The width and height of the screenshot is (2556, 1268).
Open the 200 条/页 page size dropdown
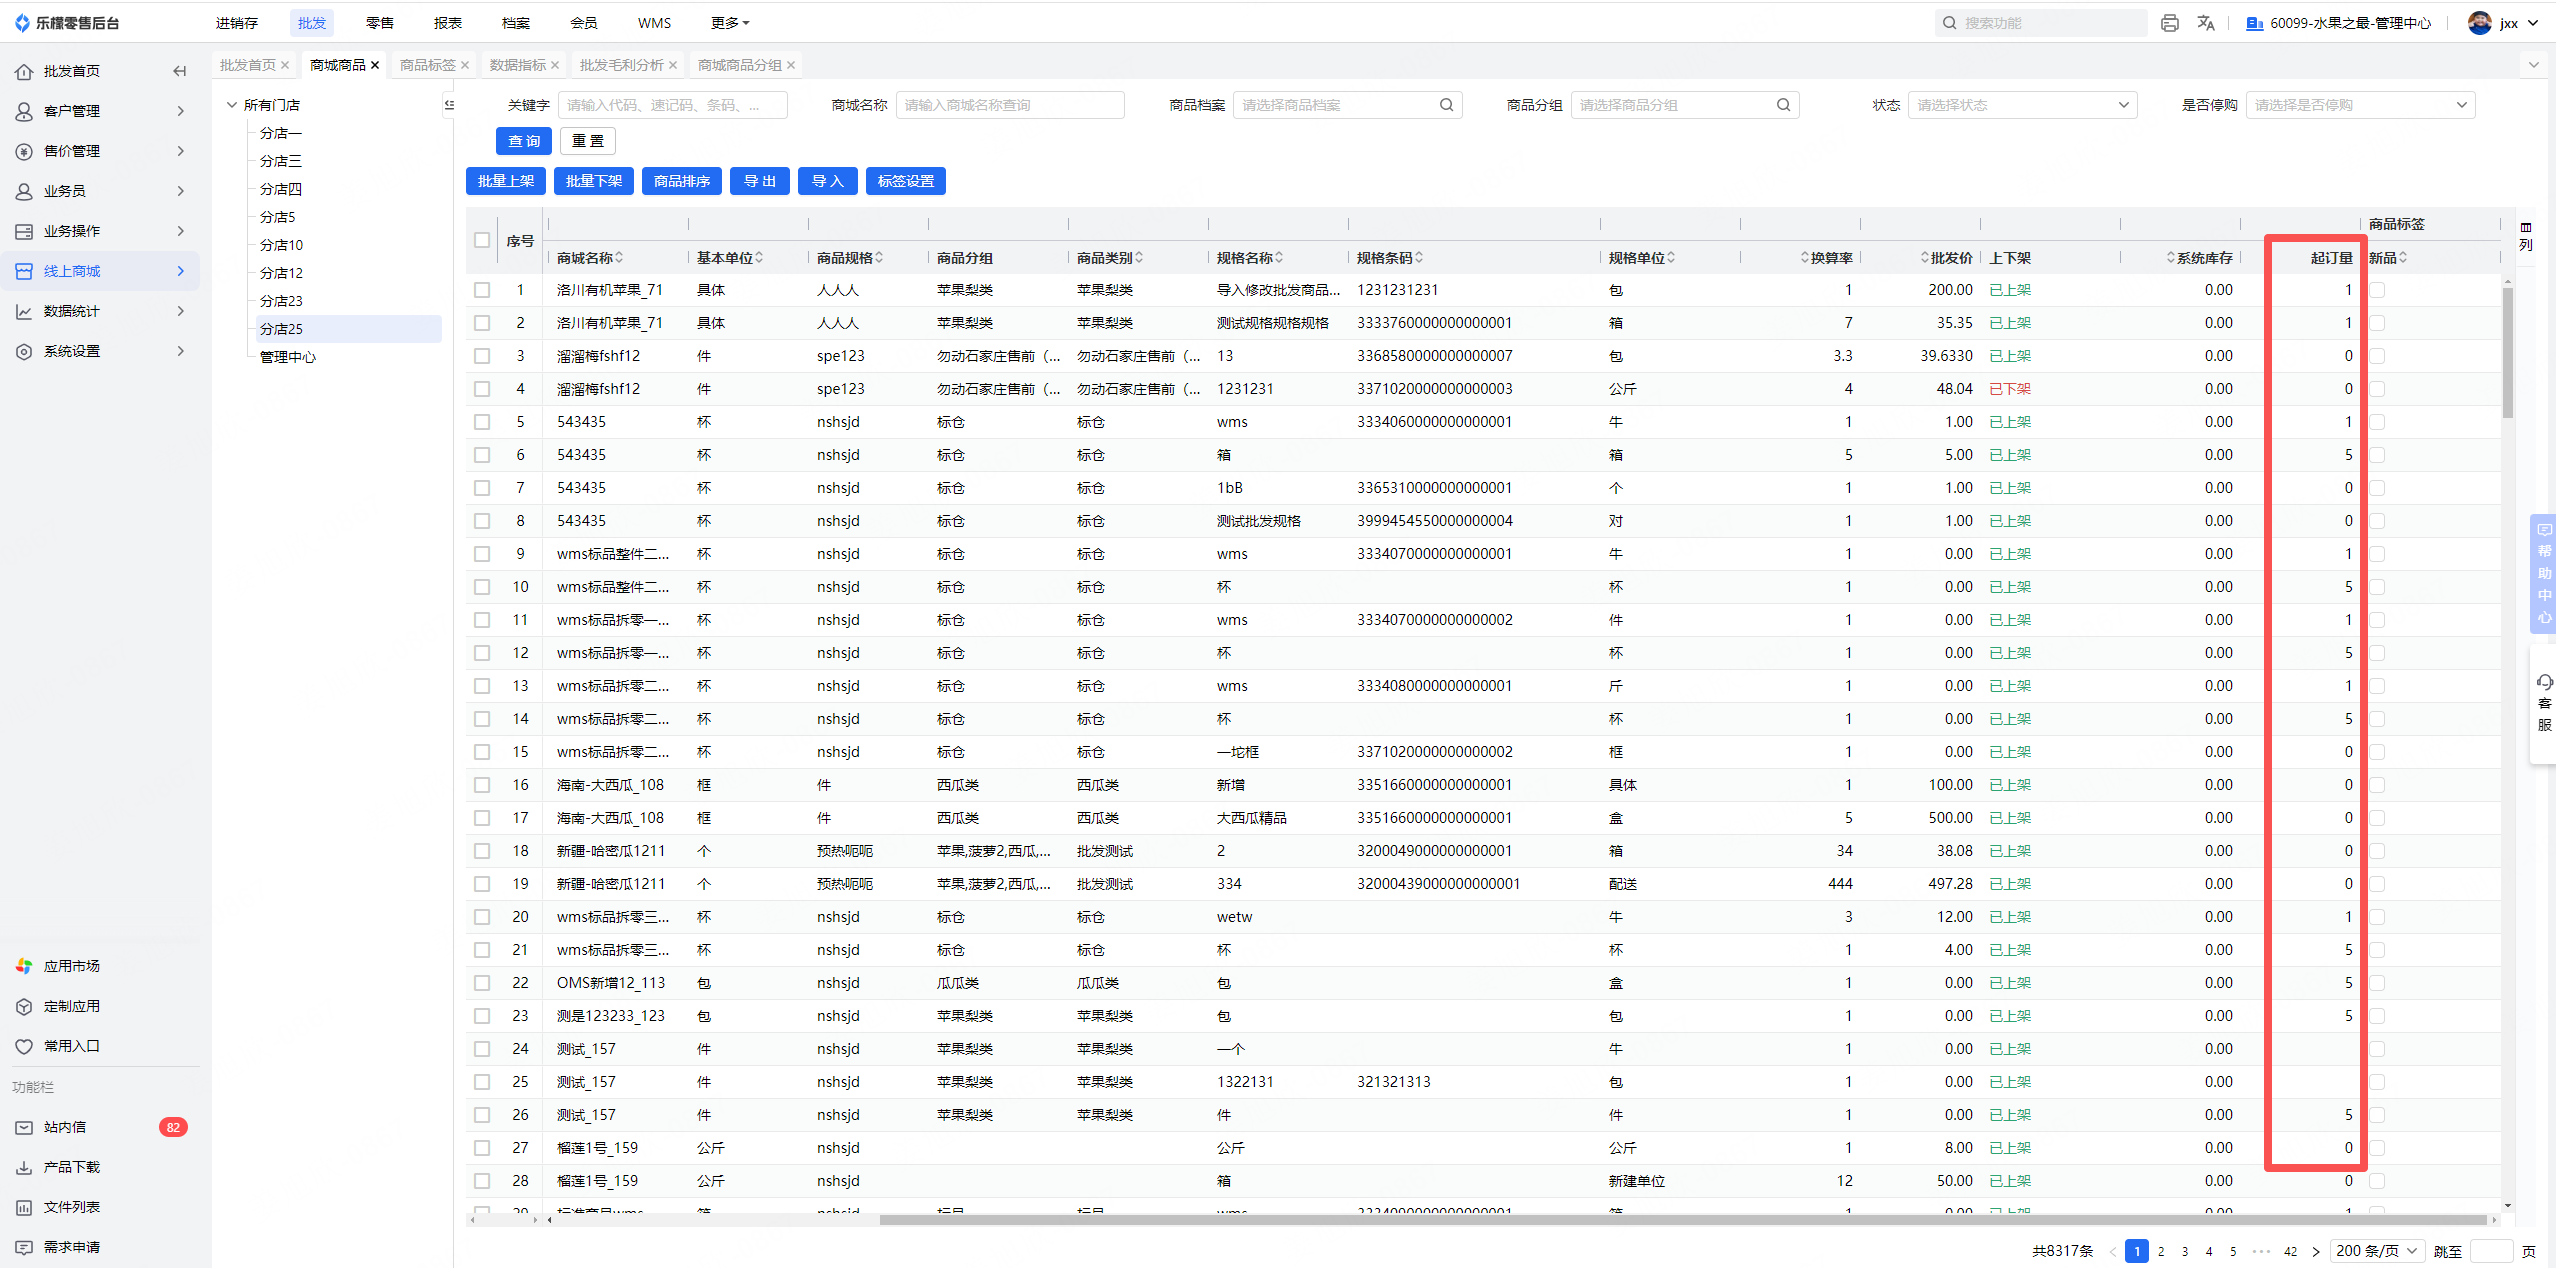tap(2377, 1251)
